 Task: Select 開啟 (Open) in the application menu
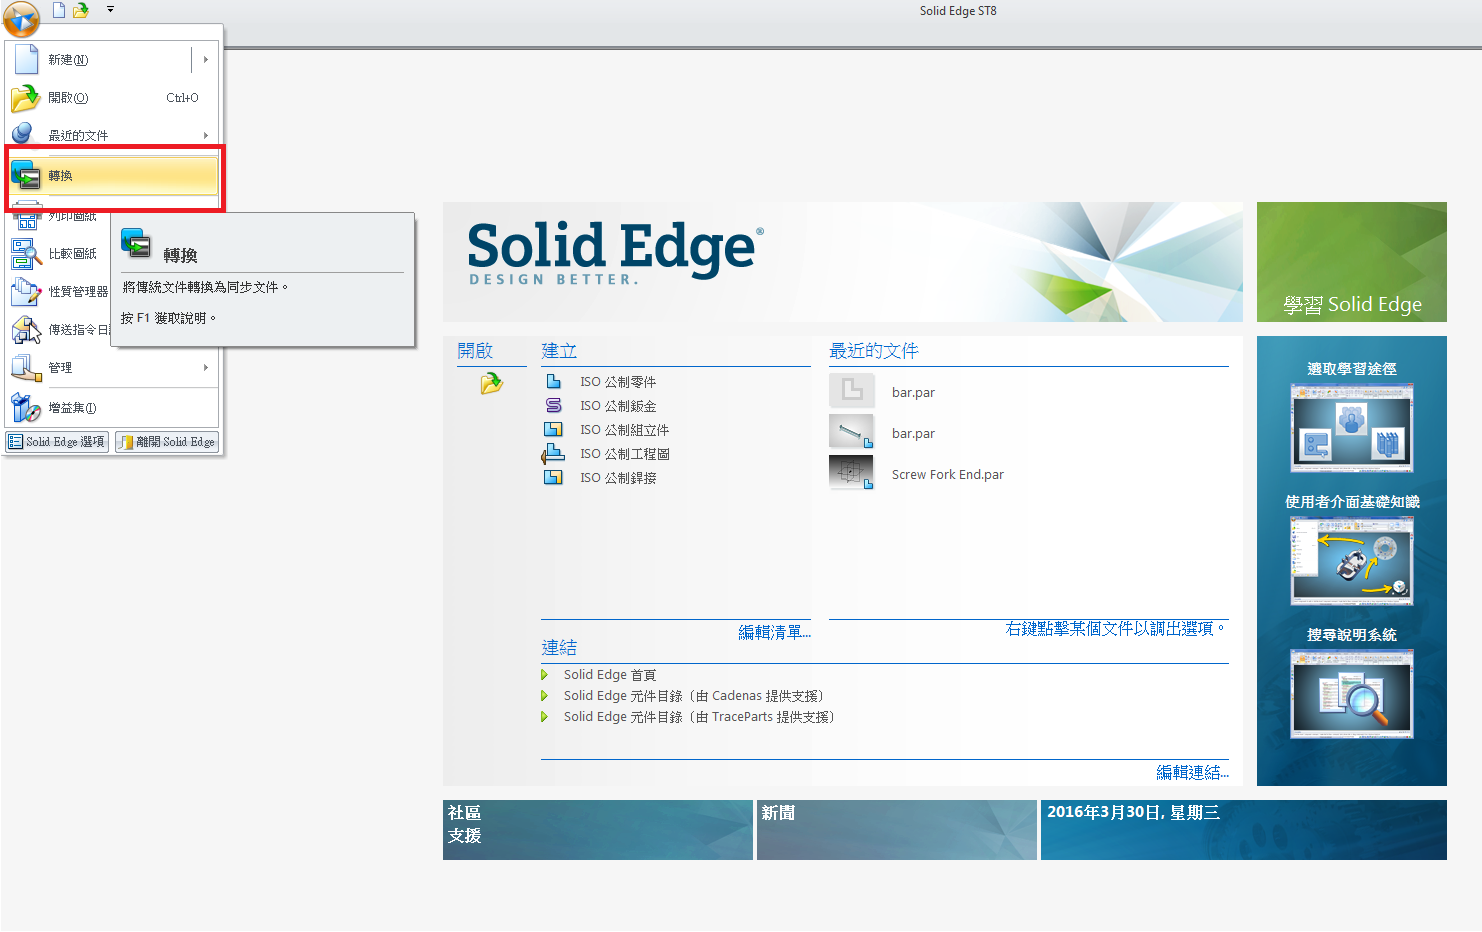[x=113, y=98]
